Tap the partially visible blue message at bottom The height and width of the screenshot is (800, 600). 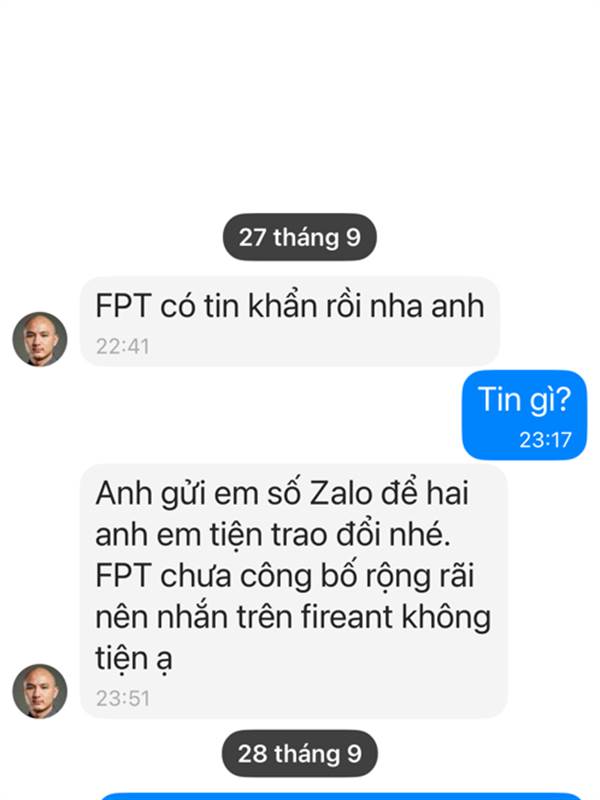(x=341, y=796)
